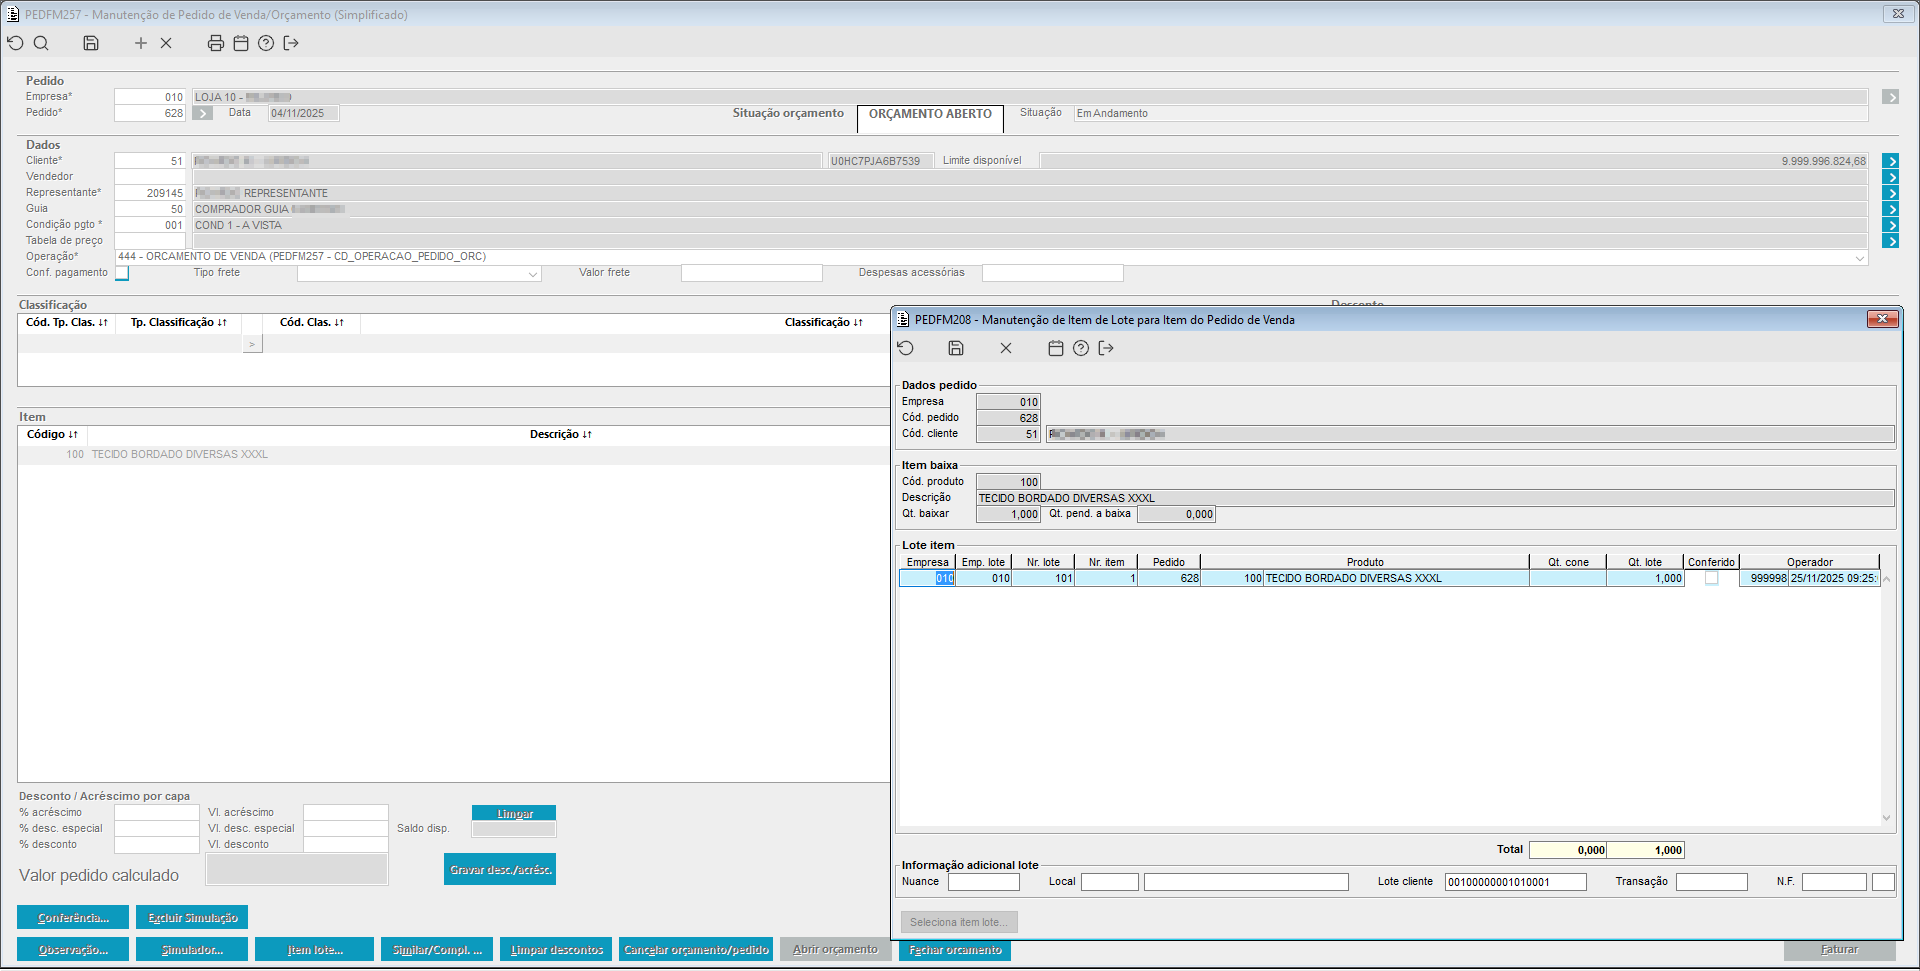This screenshot has height=971, width=1920.
Task: Click the Limpar button
Action: coord(514,813)
